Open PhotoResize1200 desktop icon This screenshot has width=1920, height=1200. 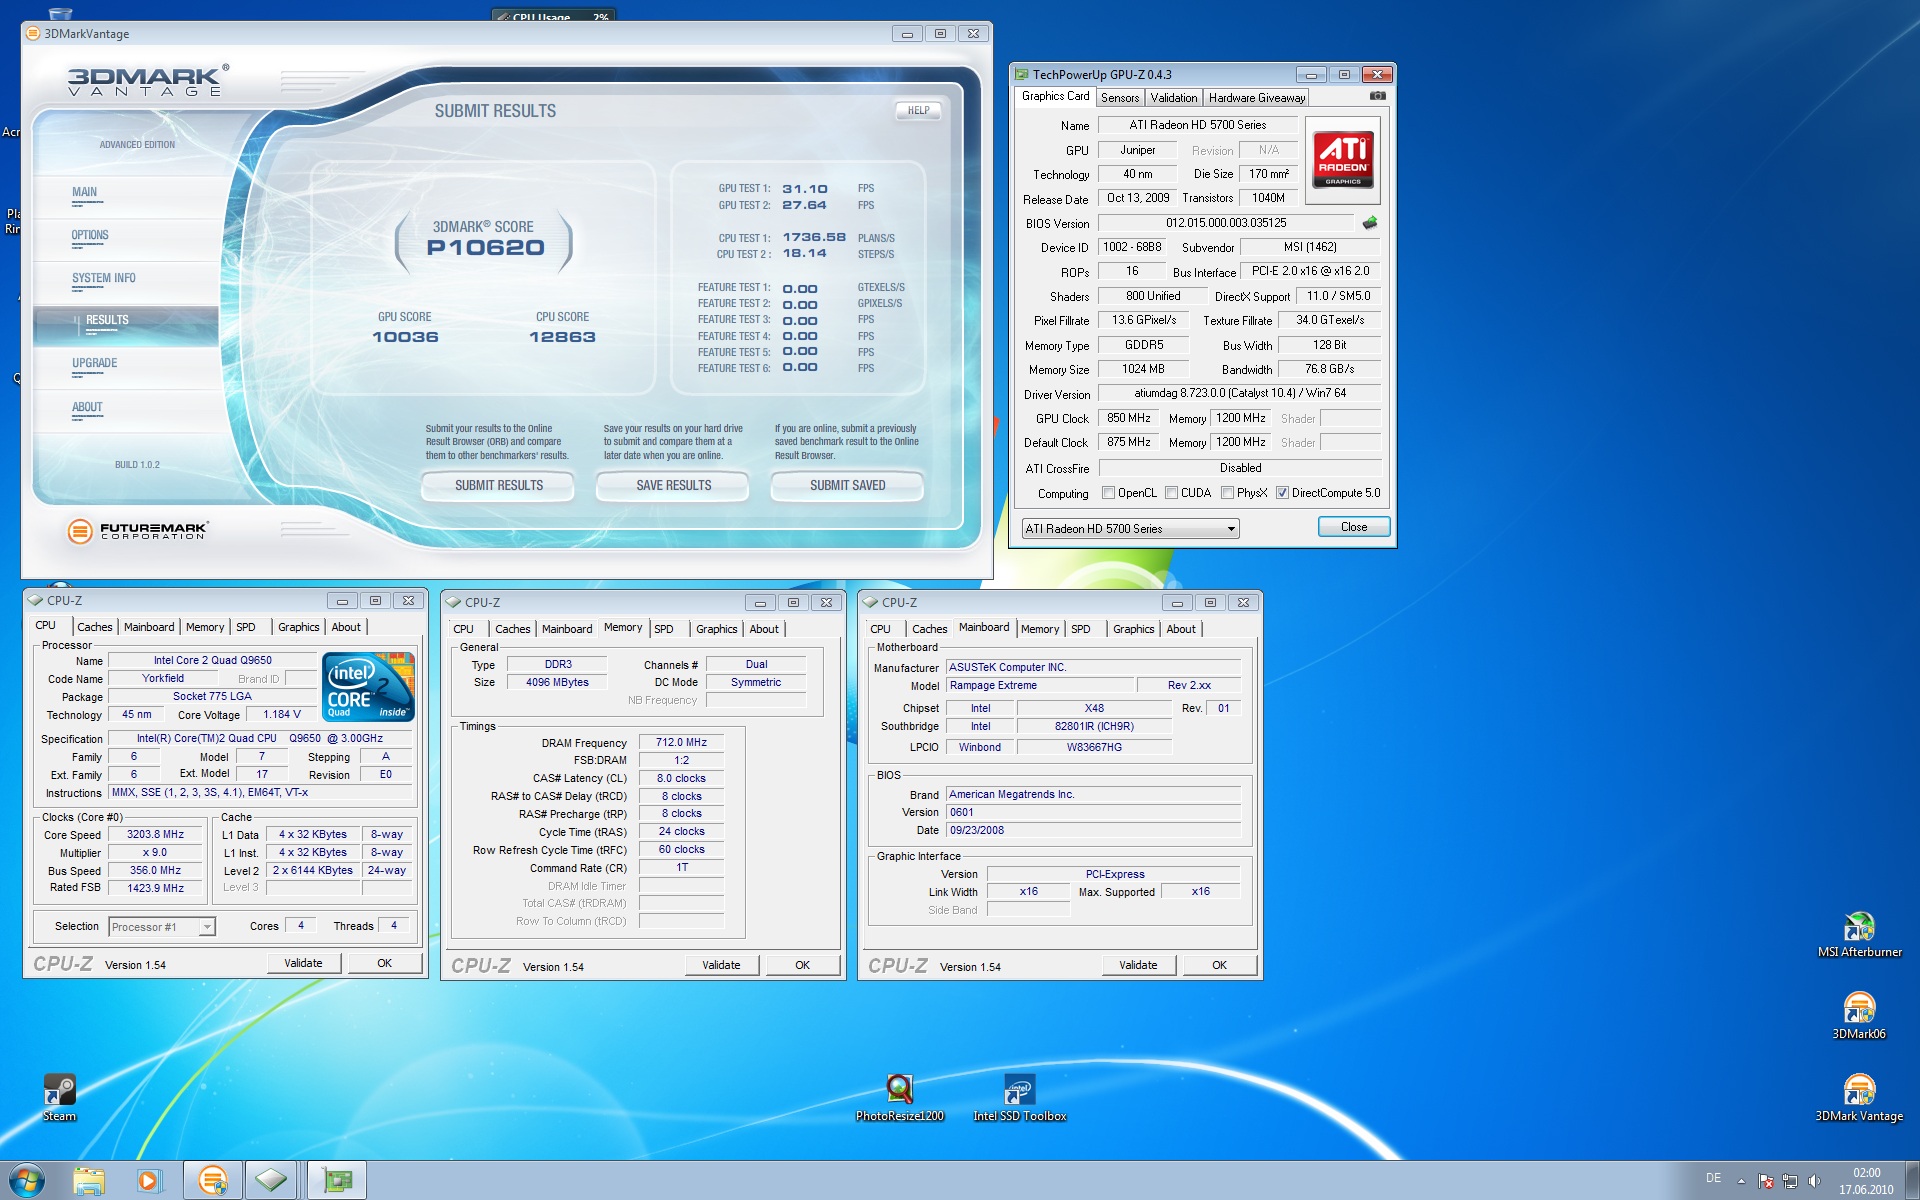pyautogui.click(x=900, y=1098)
